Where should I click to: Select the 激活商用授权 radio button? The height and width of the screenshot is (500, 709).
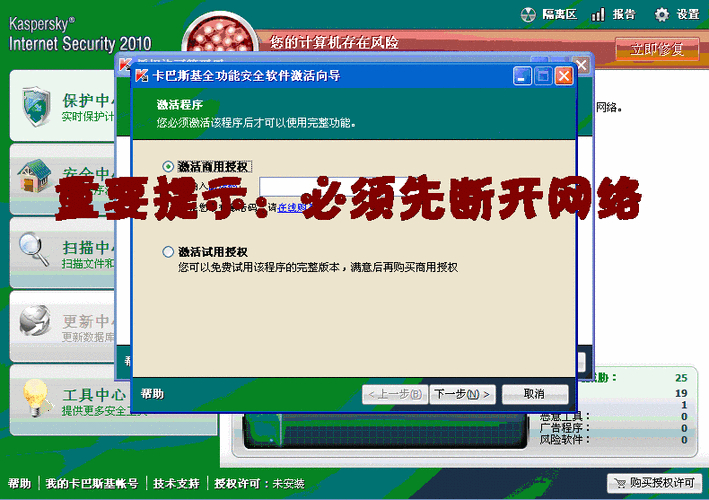coord(168,166)
